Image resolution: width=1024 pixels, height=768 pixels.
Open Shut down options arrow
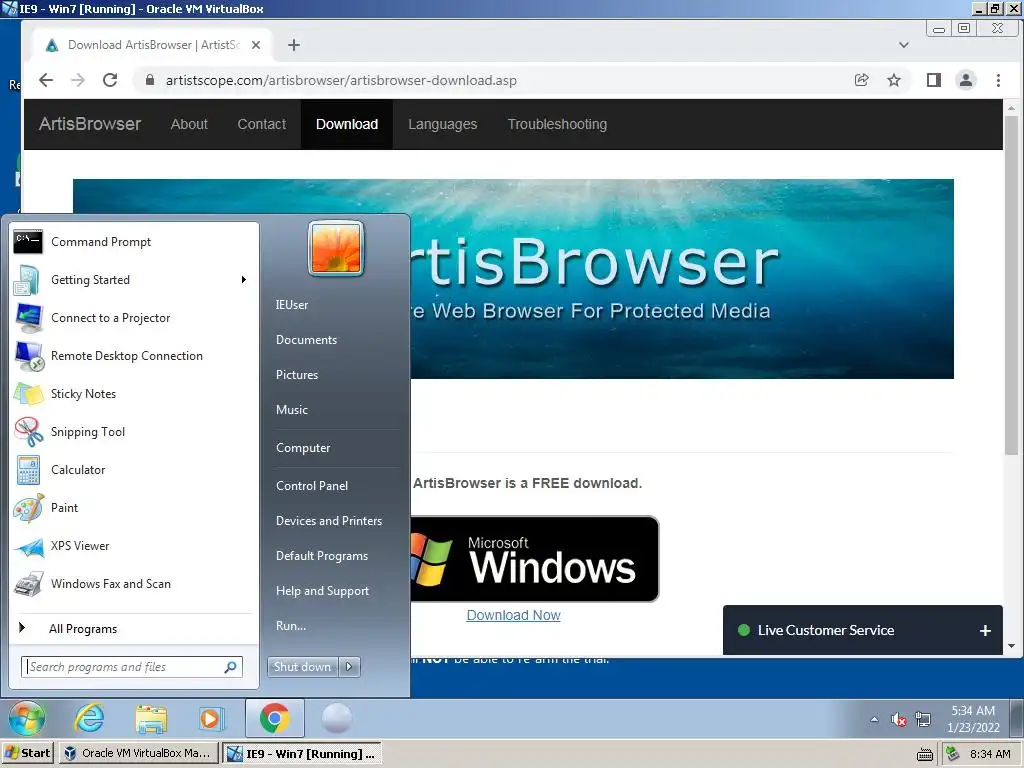coord(349,667)
